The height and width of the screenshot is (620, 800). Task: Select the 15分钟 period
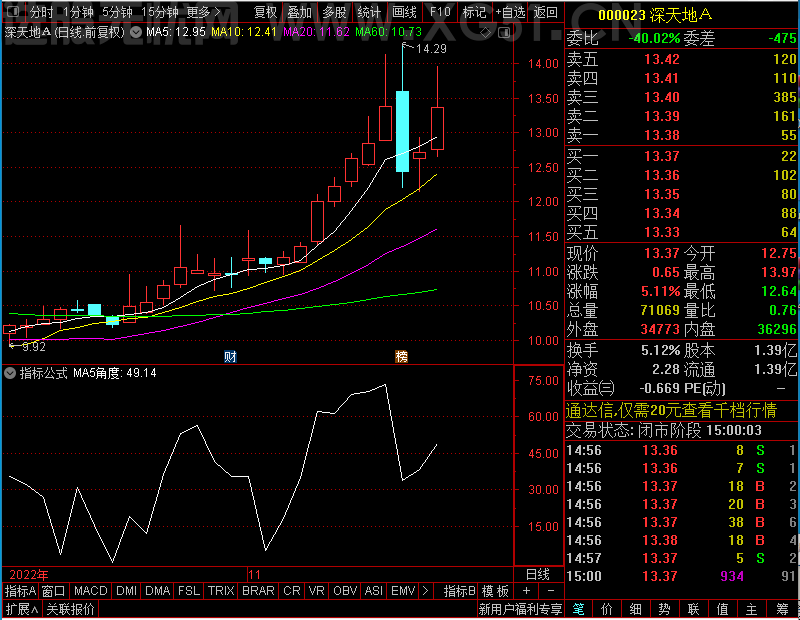159,12
